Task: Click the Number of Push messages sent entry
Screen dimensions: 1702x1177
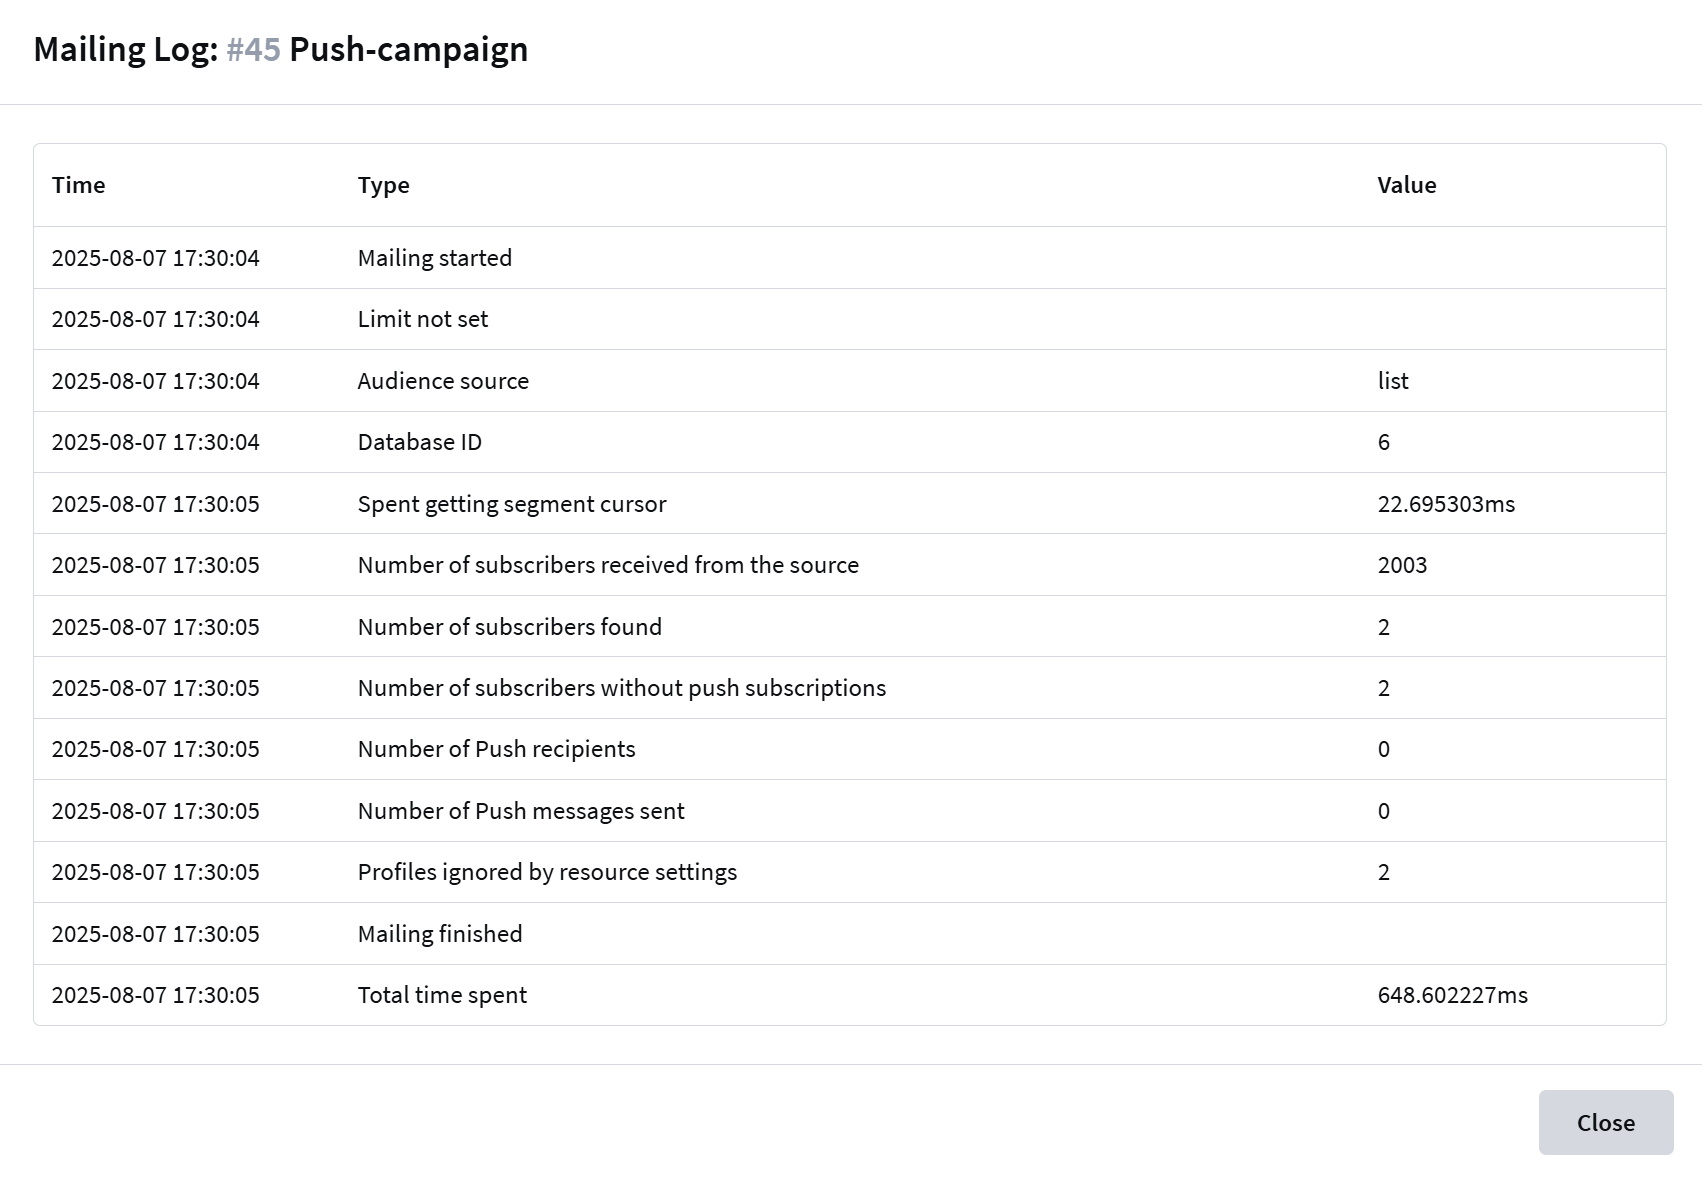Action: [520, 811]
